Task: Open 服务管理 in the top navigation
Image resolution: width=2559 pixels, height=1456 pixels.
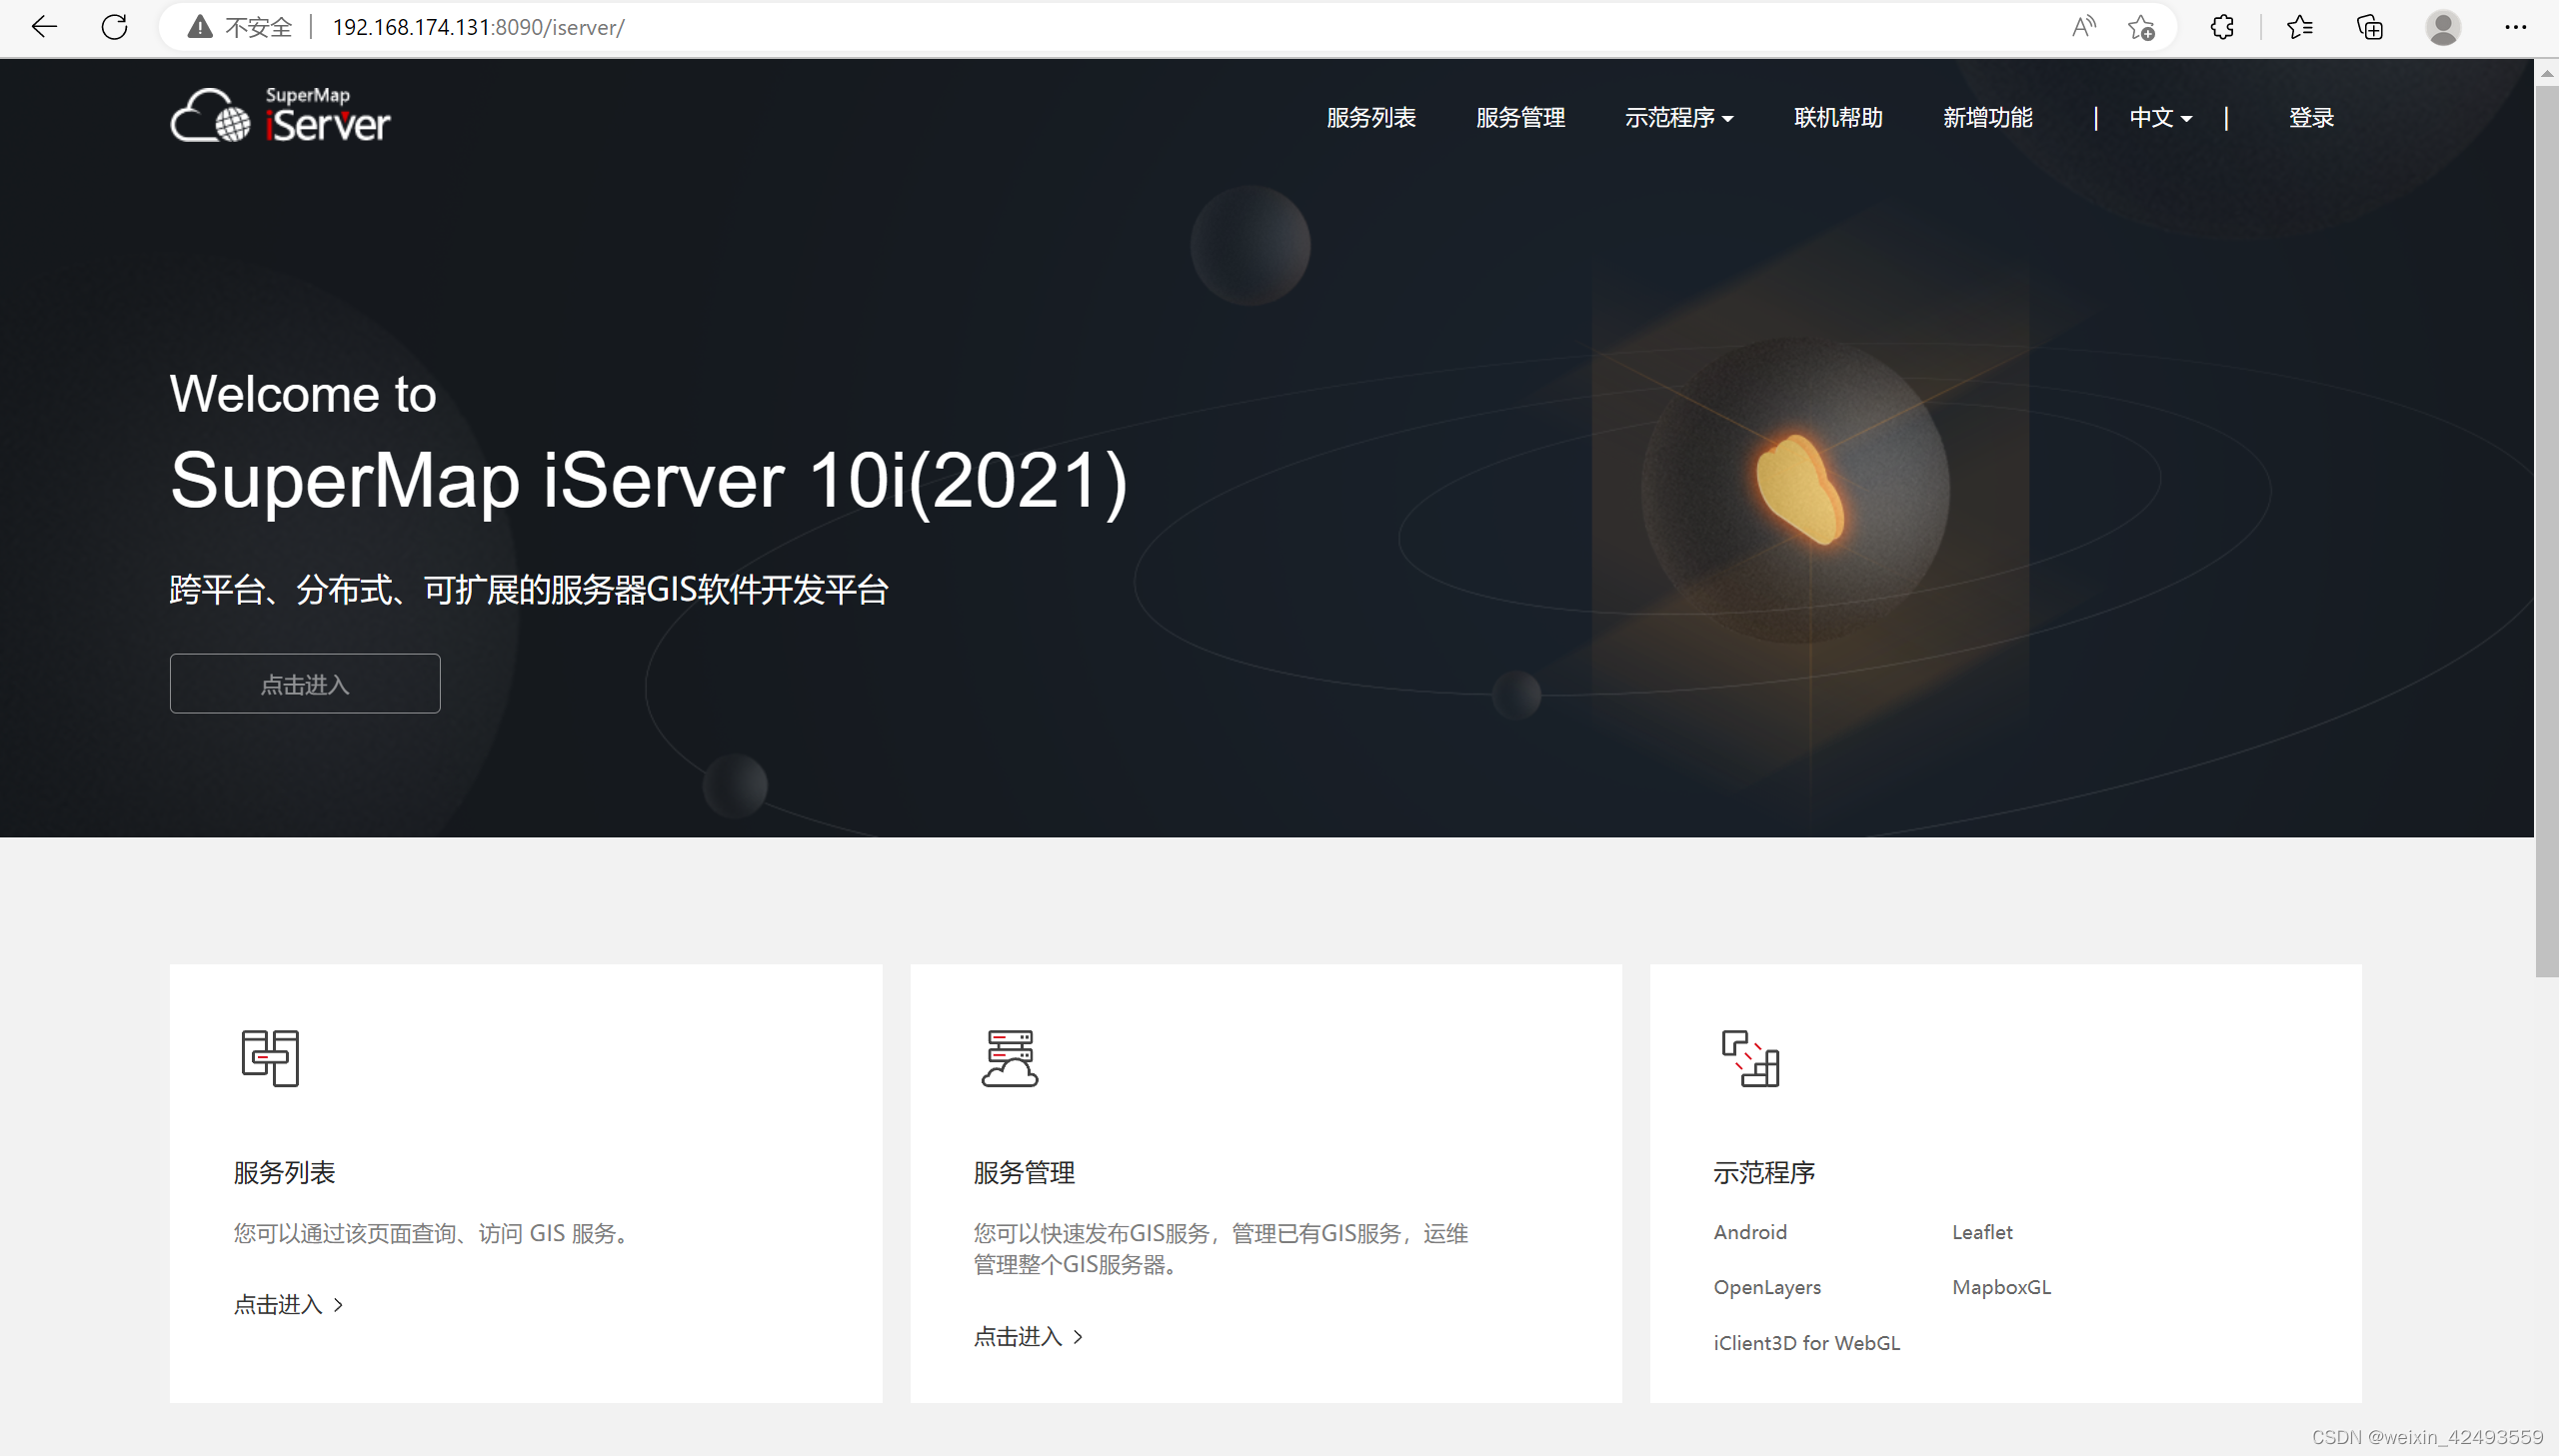Action: [x=1520, y=118]
